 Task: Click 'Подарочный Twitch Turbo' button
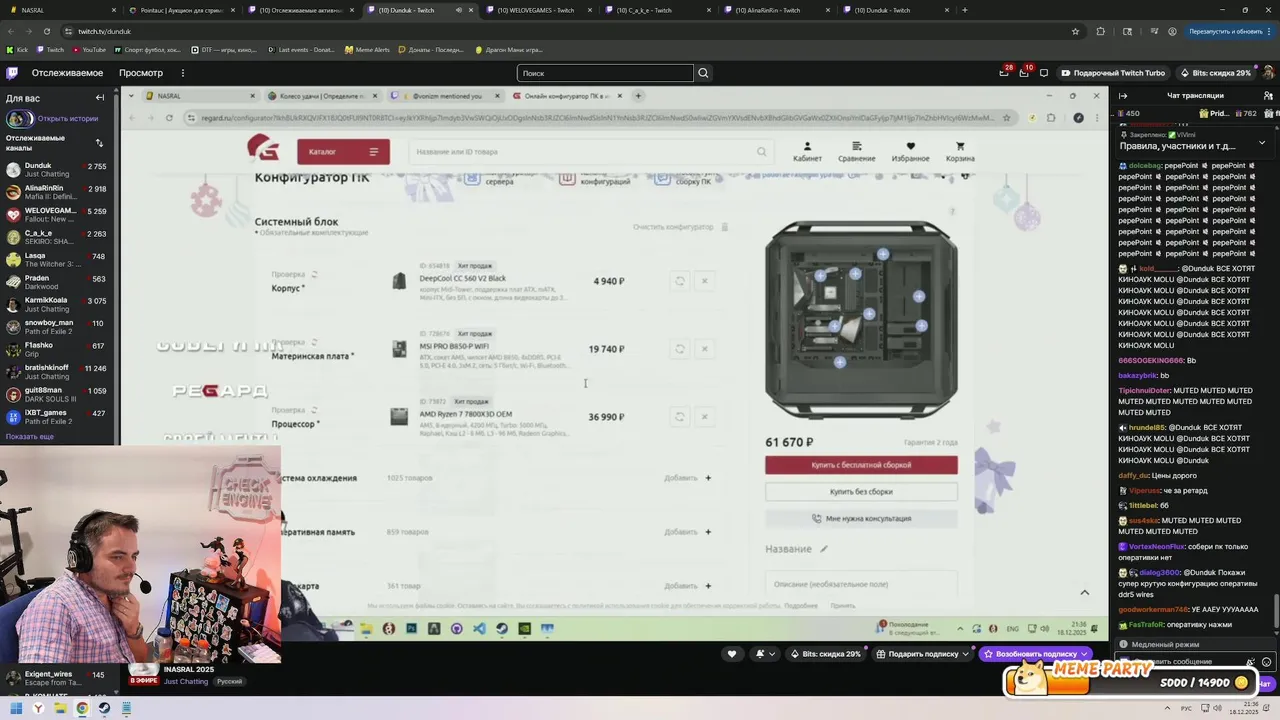click(1113, 73)
